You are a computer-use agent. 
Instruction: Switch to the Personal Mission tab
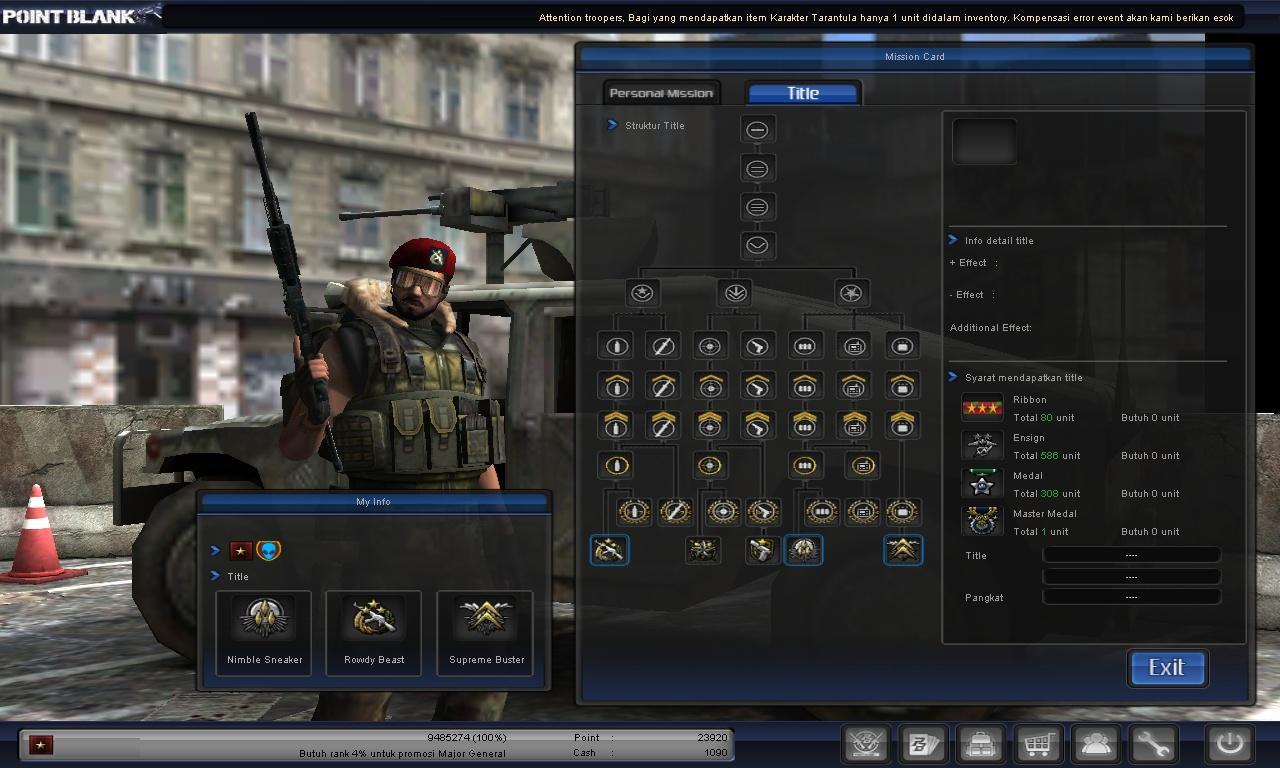click(x=661, y=93)
